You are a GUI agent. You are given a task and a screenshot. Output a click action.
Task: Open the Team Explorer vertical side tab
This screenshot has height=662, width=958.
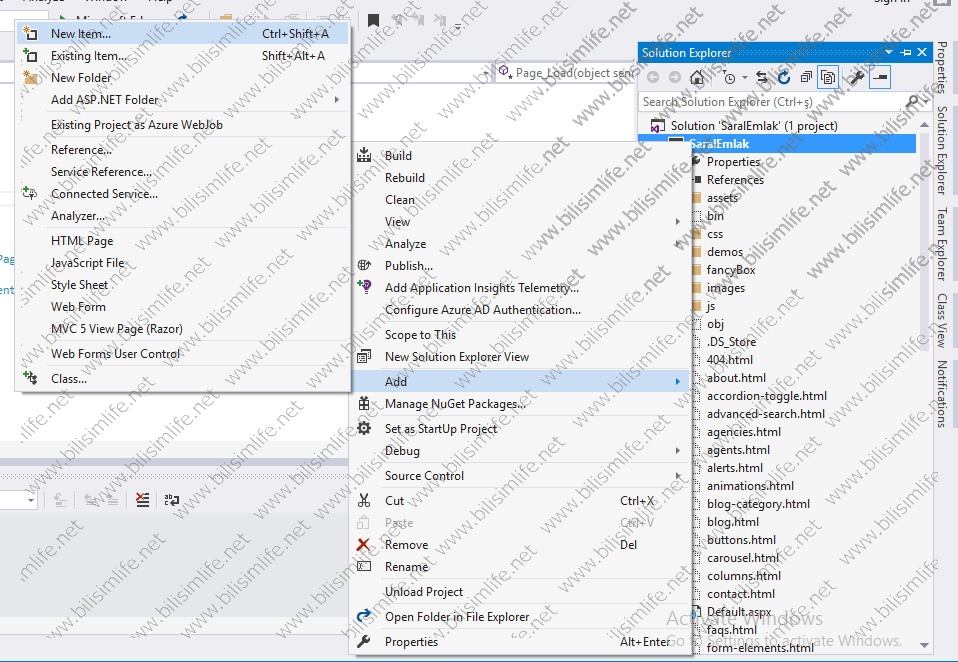(x=942, y=244)
